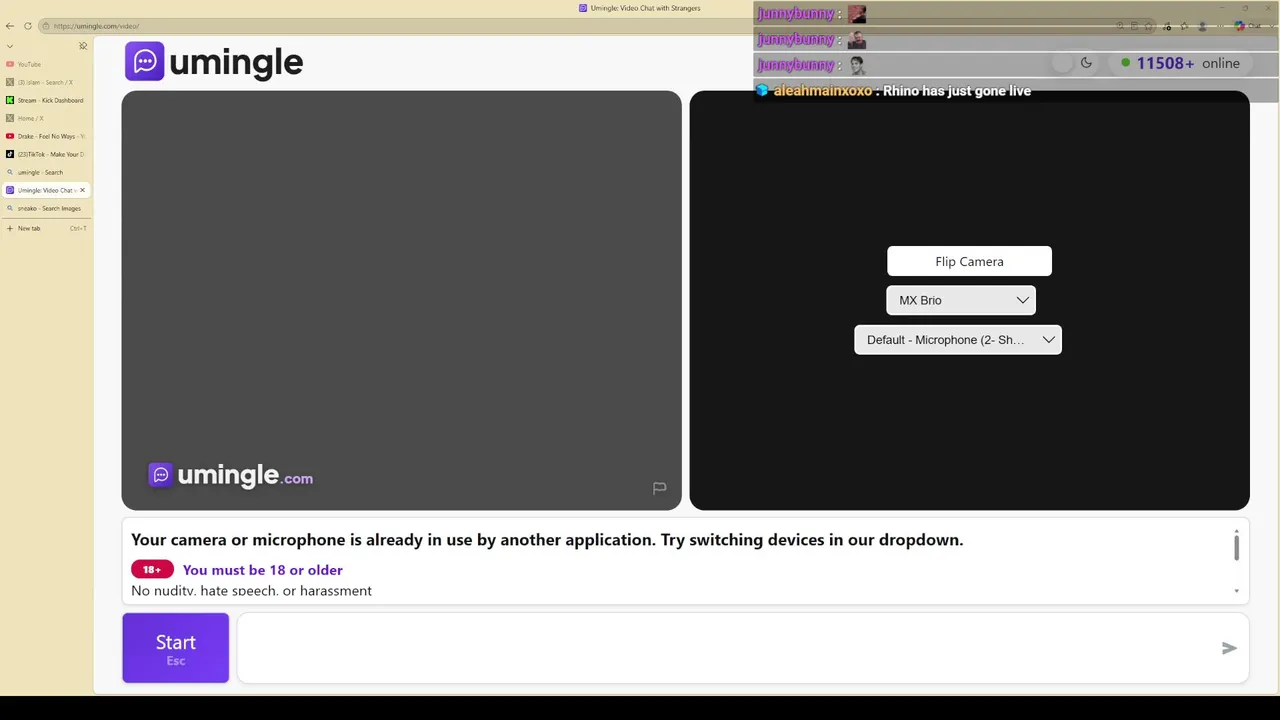Click the Flip Camera button
Image resolution: width=1280 pixels, height=720 pixels.
(x=969, y=261)
